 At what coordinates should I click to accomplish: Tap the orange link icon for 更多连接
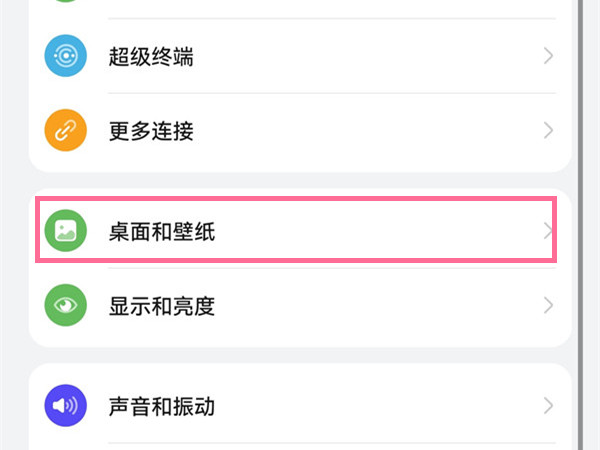pyautogui.click(x=66, y=130)
